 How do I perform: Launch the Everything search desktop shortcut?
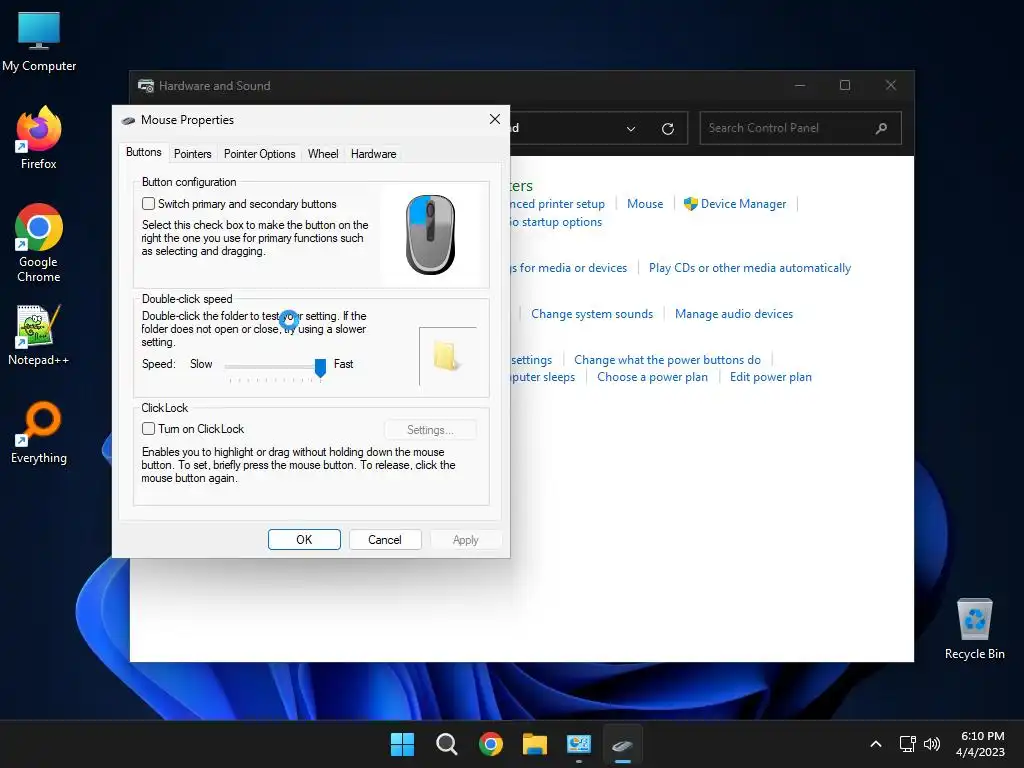coord(39,432)
